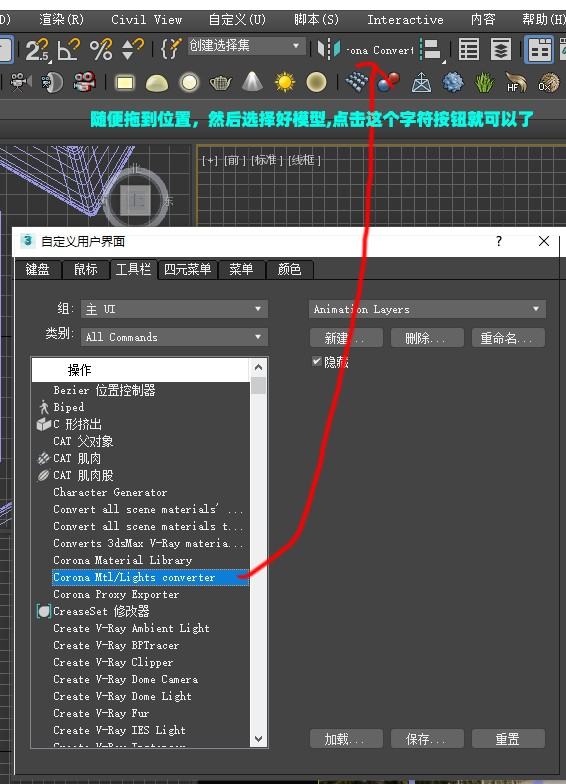This screenshot has width=566, height=784.
Task: Click the 保存 button
Action: coord(427,738)
